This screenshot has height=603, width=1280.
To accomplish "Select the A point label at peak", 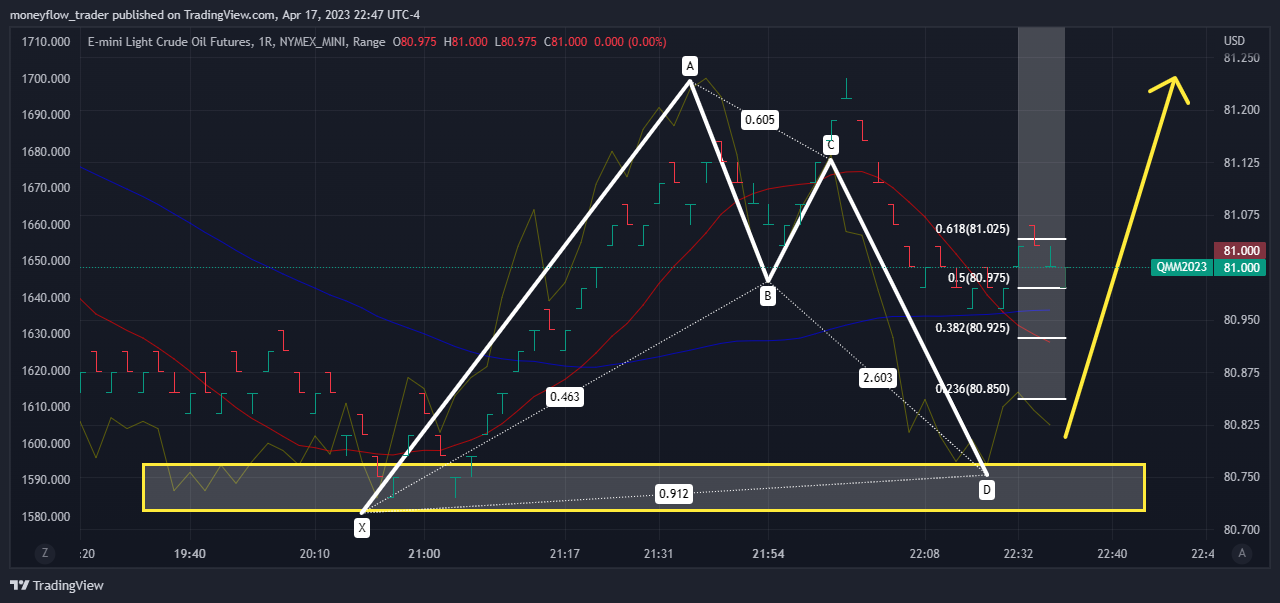I will 689,66.
